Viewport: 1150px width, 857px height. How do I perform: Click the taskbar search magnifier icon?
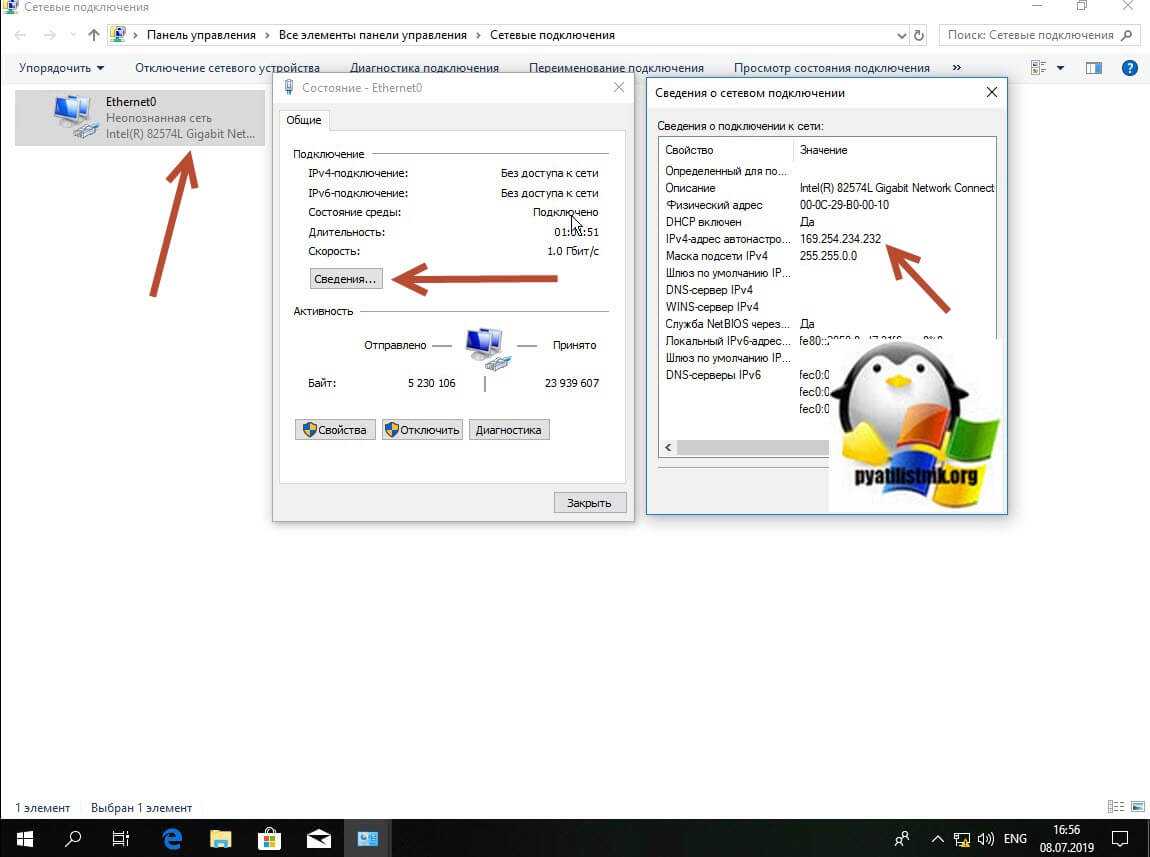pyautogui.click(x=73, y=838)
